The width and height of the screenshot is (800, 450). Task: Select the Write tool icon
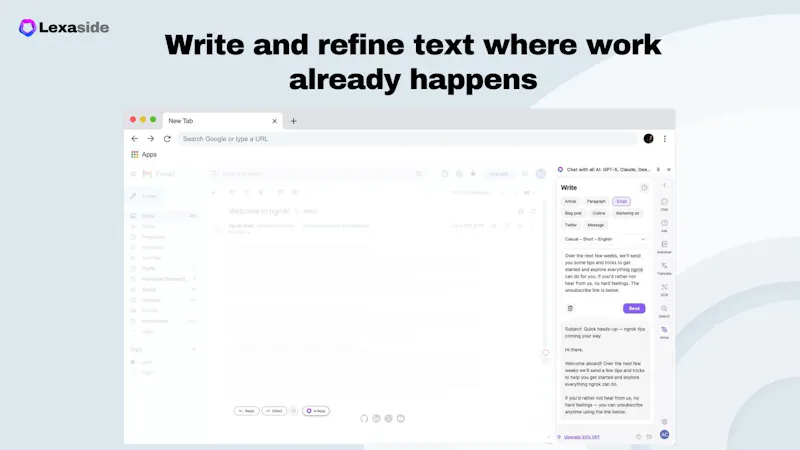coord(664,333)
